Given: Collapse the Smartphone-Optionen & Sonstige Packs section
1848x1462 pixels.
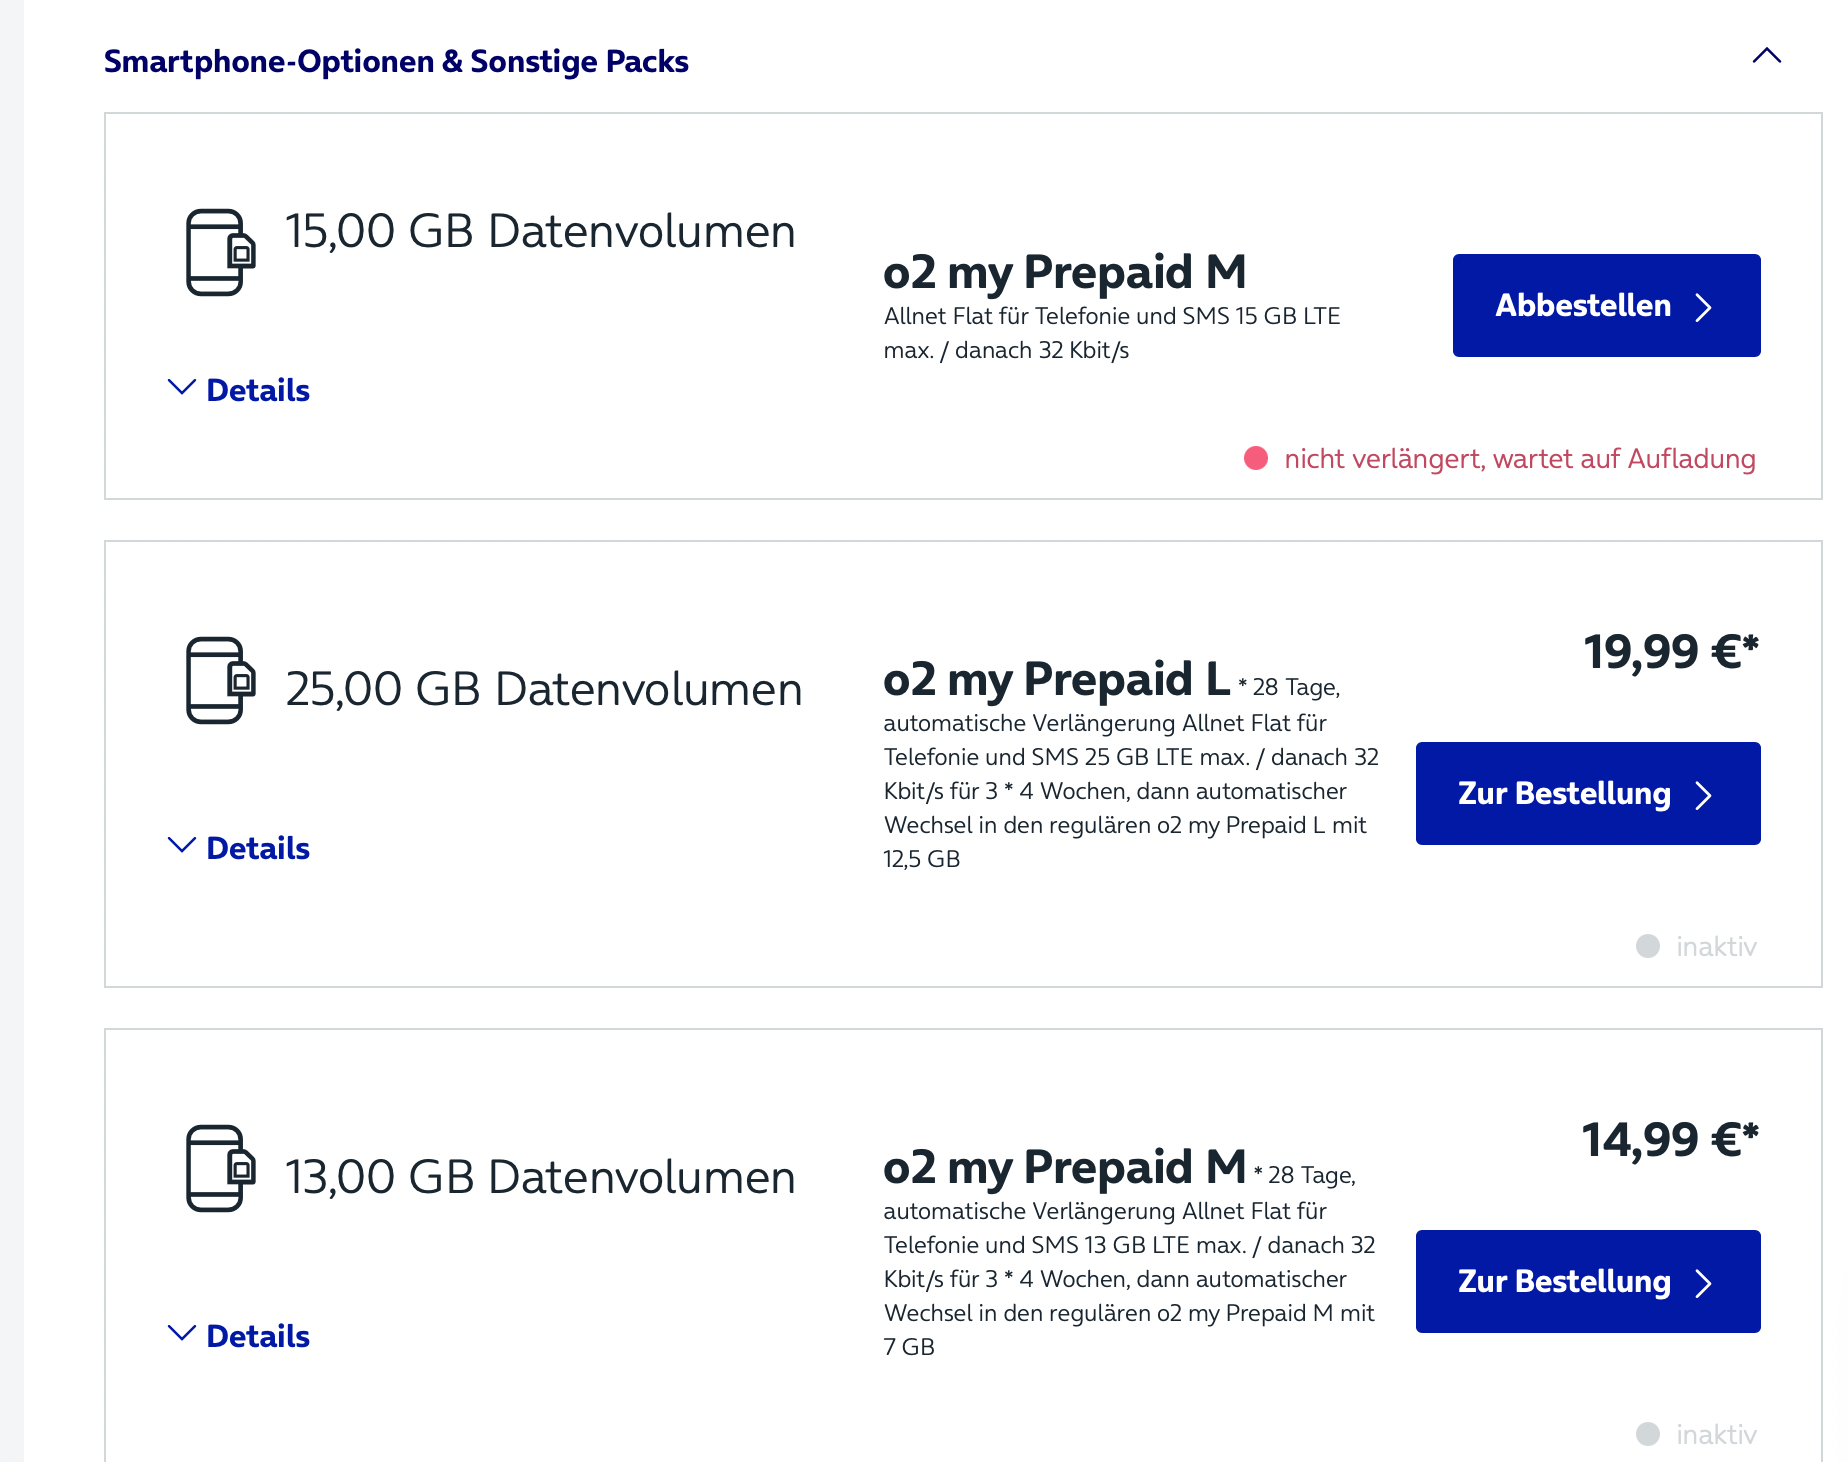Looking at the screenshot, I should [x=1767, y=56].
